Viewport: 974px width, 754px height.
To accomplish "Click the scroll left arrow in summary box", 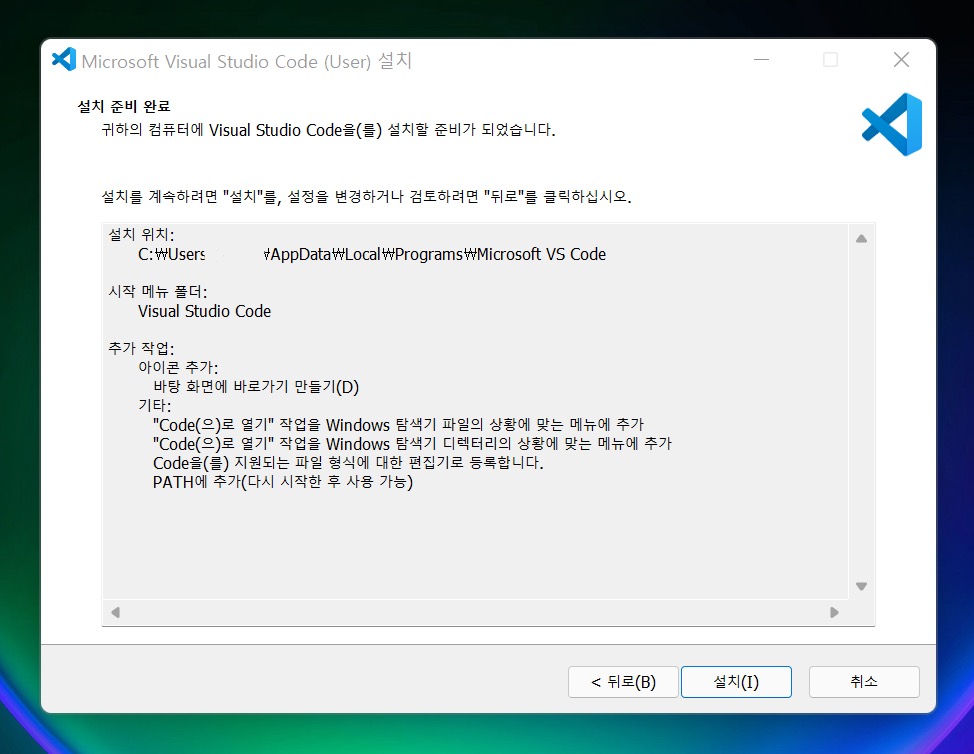I will tap(116, 612).
